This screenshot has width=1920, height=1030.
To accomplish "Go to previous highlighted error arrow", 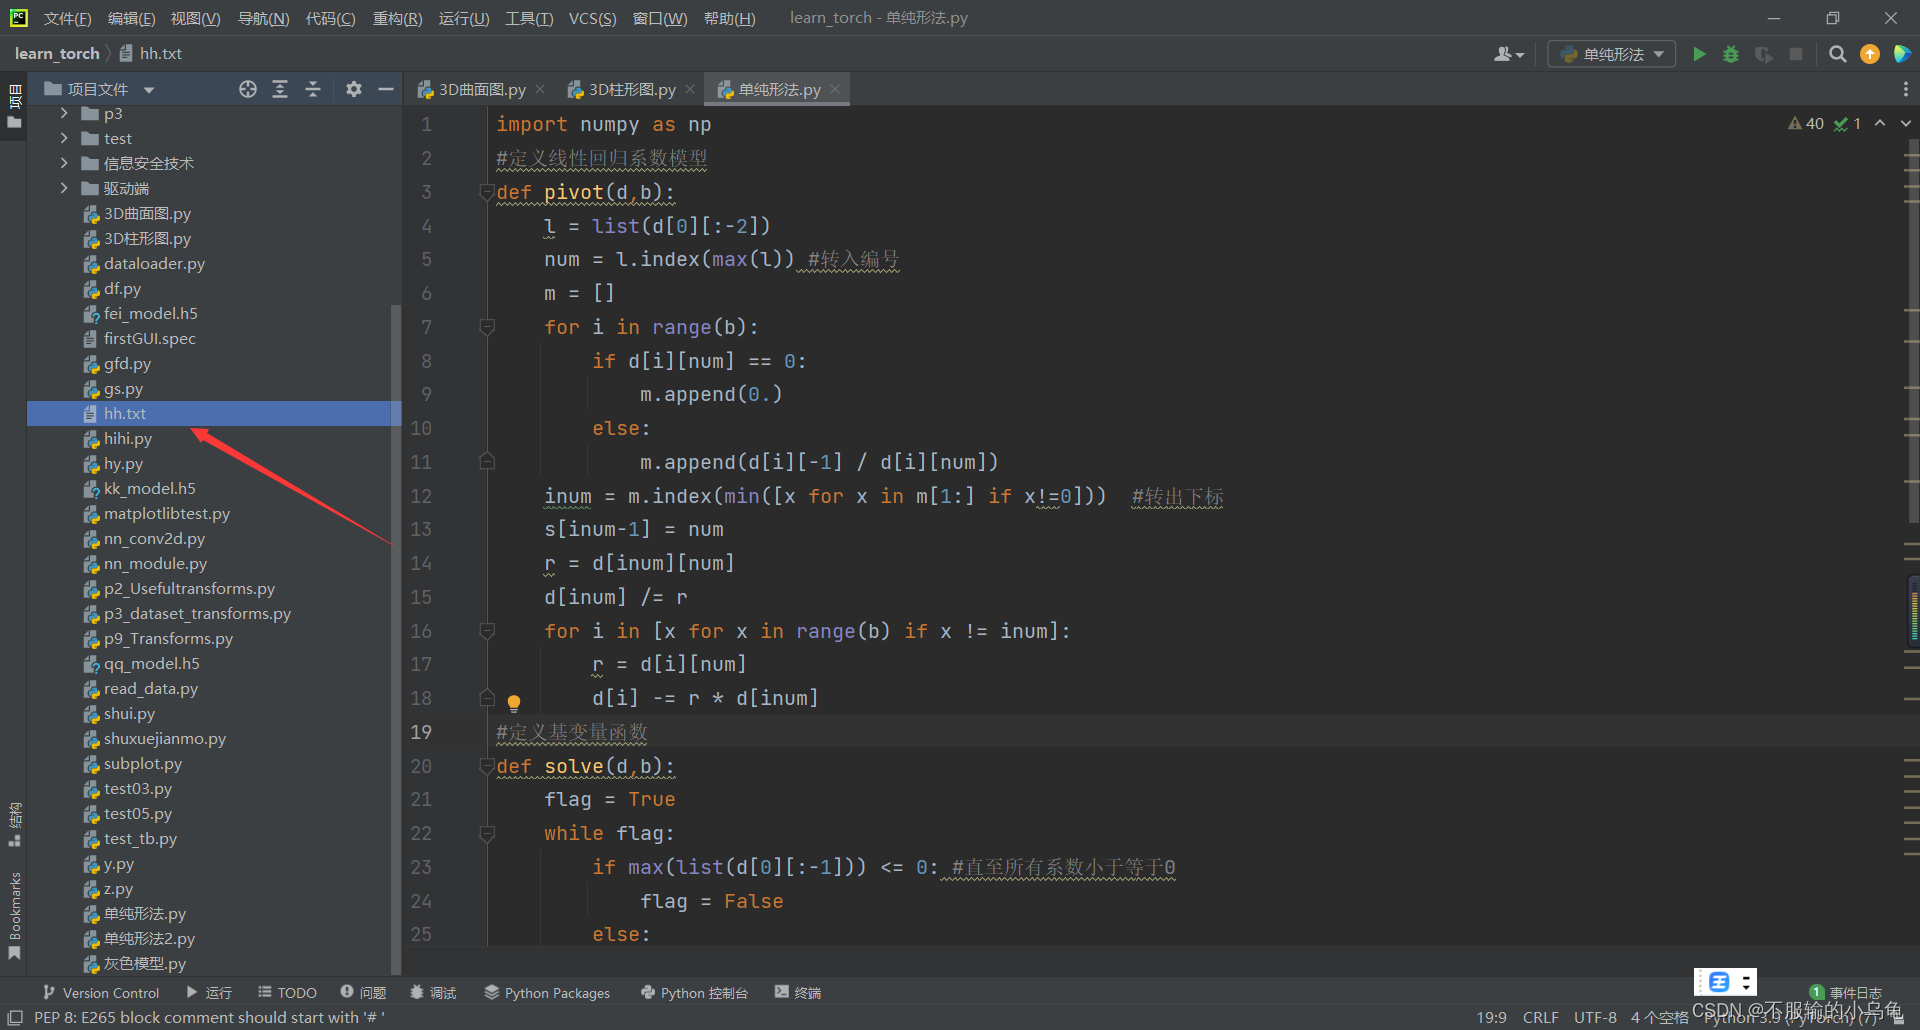I will [1880, 123].
